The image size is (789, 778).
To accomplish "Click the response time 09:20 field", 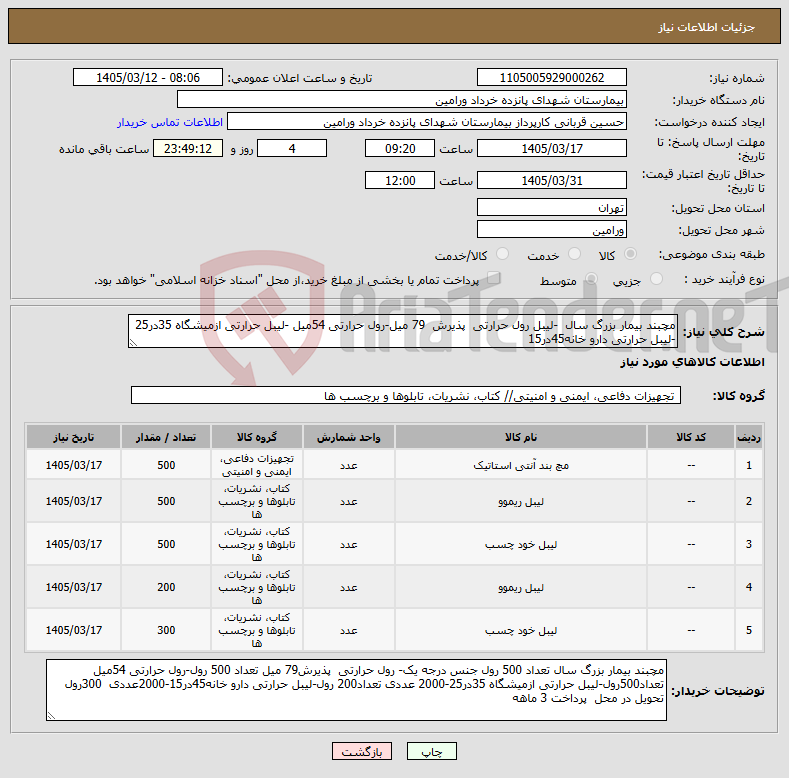I will coord(400,148).
